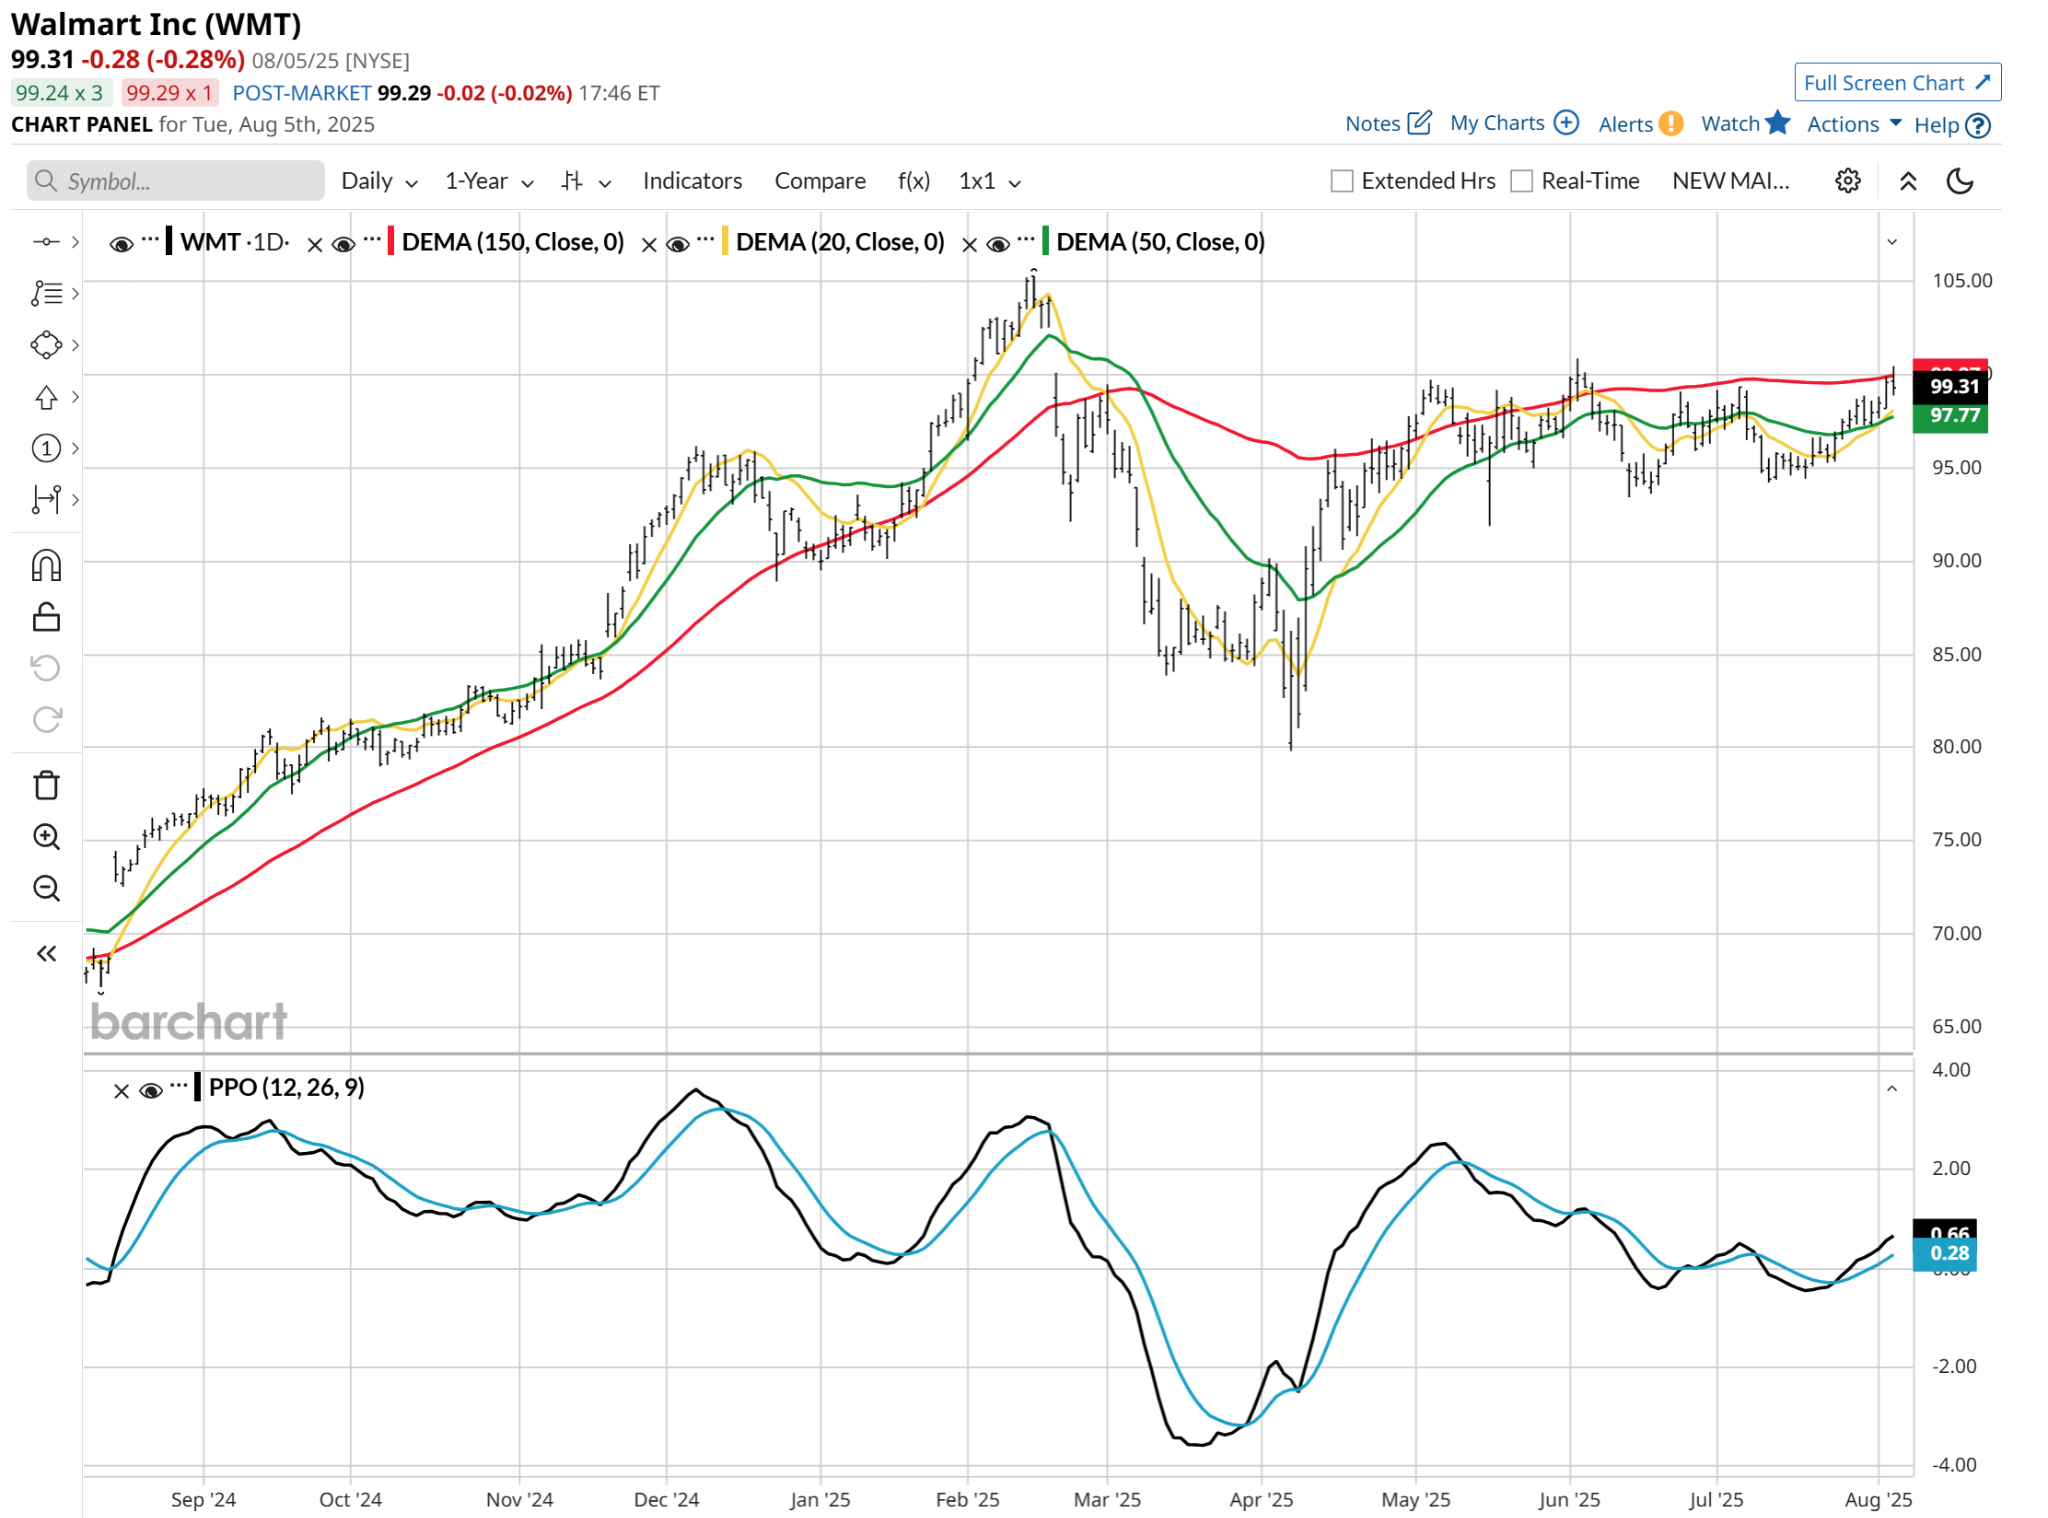Open the bar type chart style dropdown
2048x1518 pixels.
[x=586, y=181]
